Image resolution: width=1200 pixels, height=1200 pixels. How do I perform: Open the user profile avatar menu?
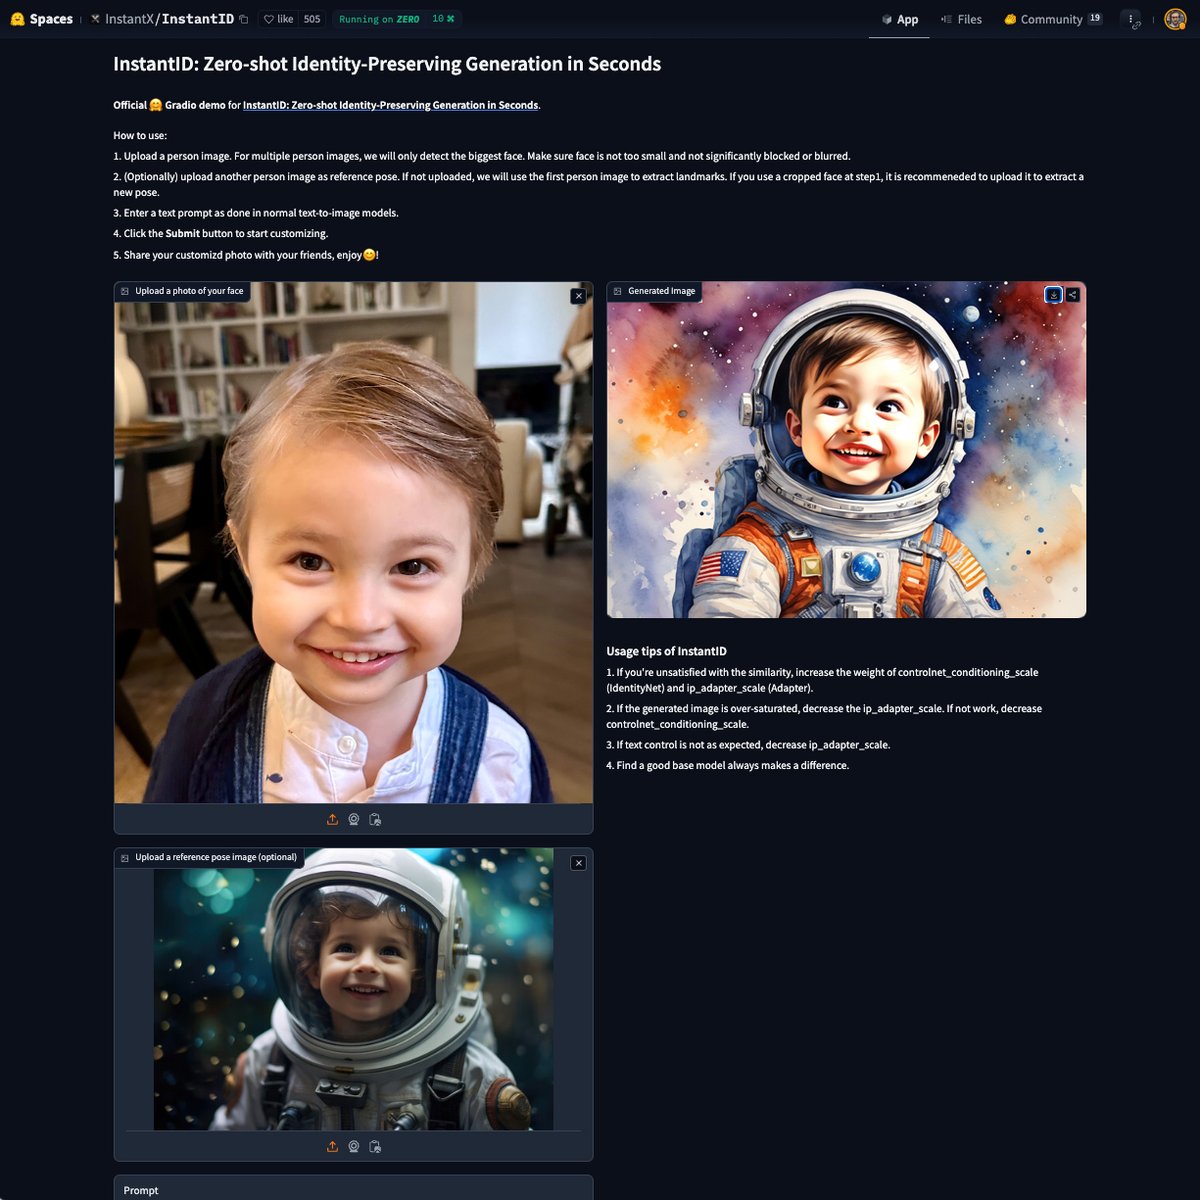click(1175, 19)
